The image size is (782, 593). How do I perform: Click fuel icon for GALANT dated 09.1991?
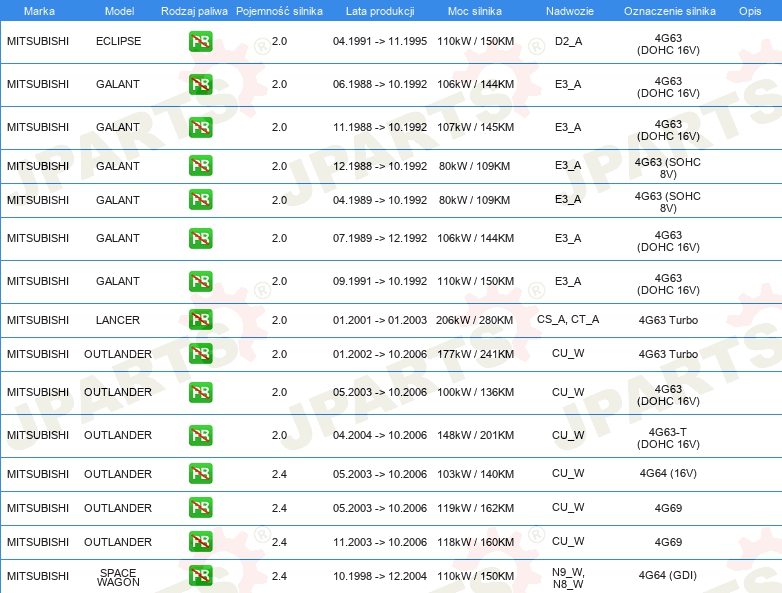tap(200, 281)
